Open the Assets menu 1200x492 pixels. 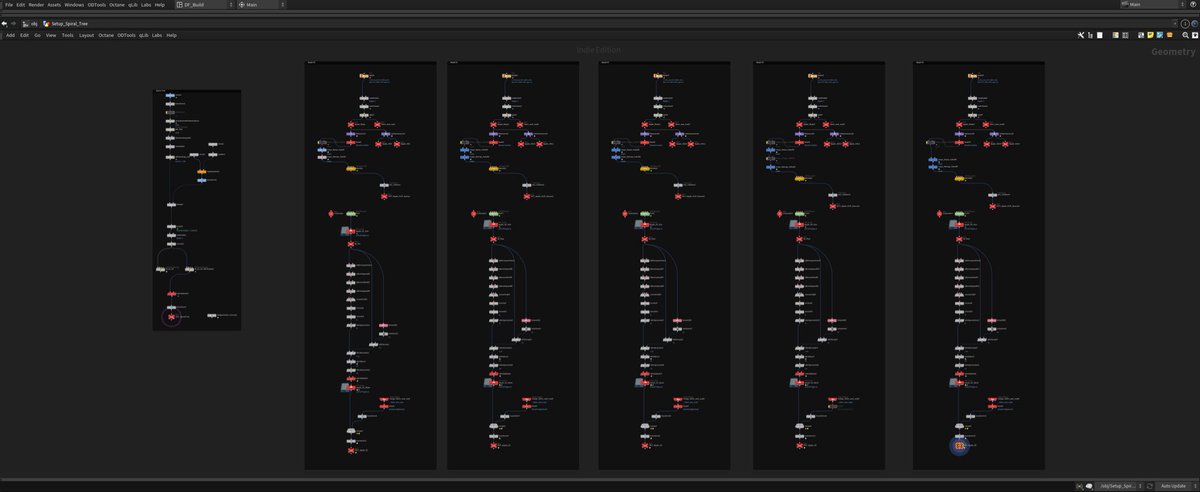(x=55, y=5)
